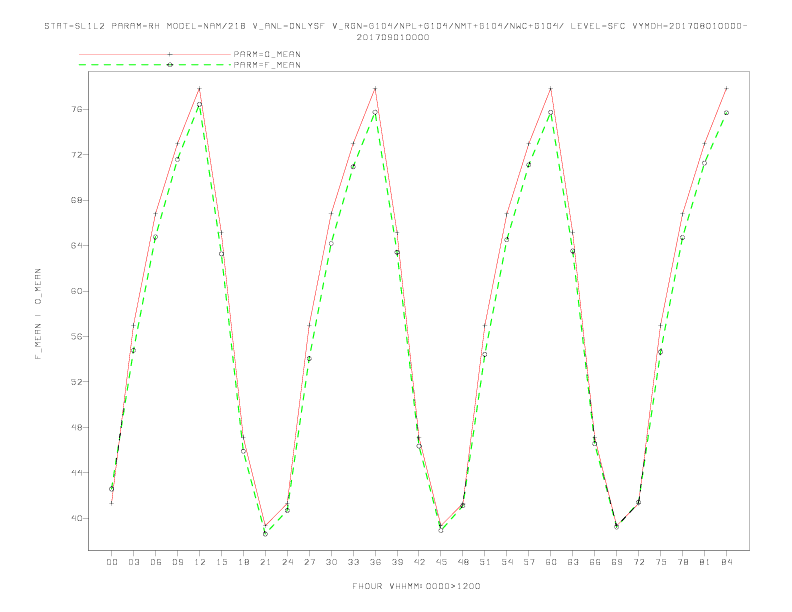792x612 pixels.
Task: Click the x-axis title FHOUR VHHMM
Action: coord(416,586)
